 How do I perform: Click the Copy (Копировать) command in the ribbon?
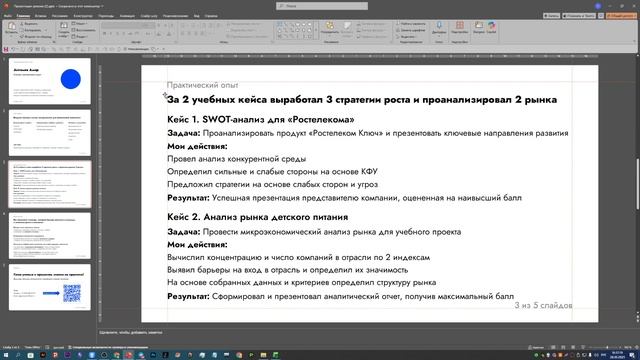pyautogui.click(x=31, y=30)
